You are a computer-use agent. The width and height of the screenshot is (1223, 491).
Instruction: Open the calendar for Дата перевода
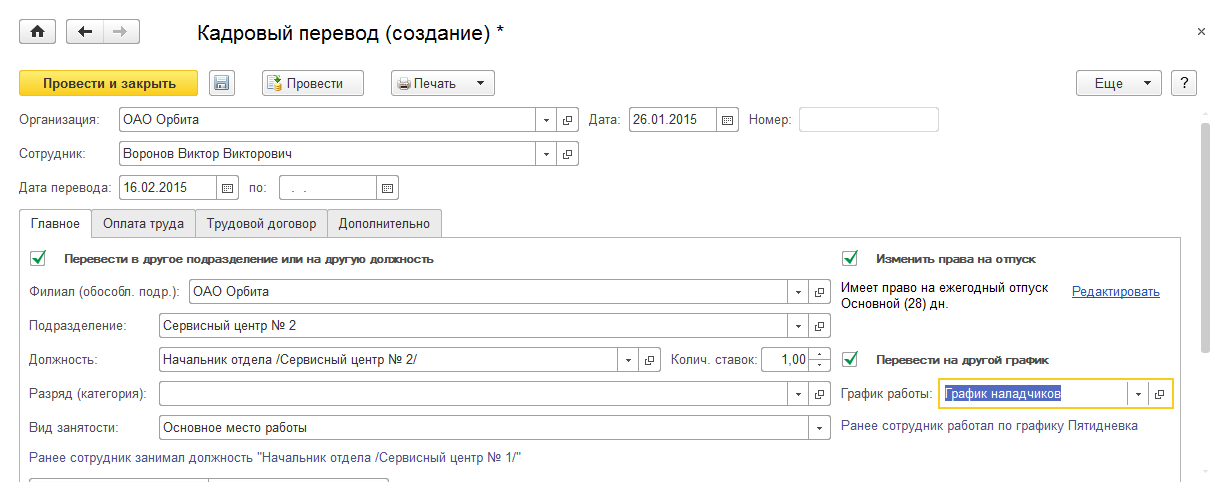(227, 187)
